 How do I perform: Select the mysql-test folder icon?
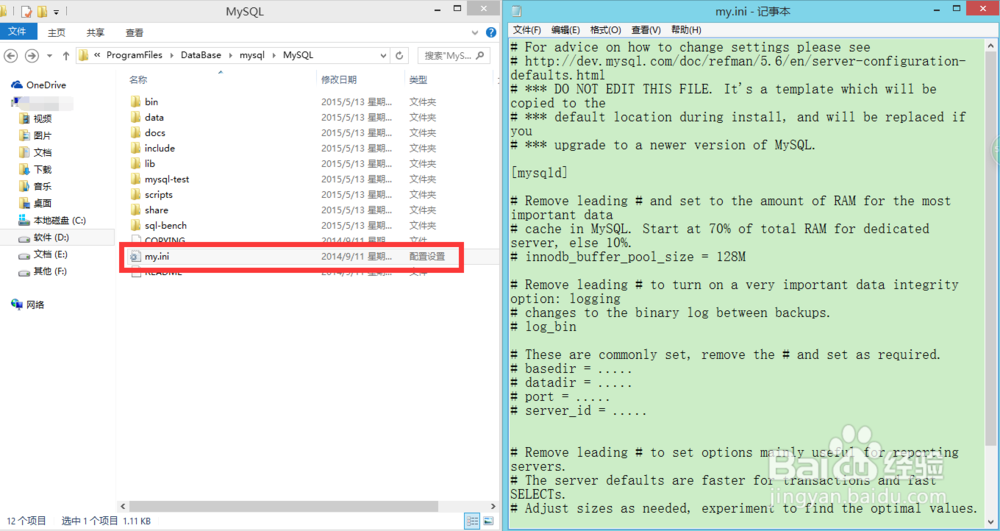click(x=135, y=179)
